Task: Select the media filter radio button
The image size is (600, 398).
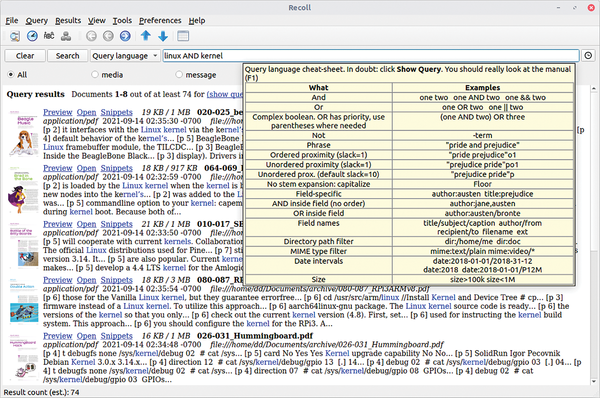Action: click(x=95, y=75)
